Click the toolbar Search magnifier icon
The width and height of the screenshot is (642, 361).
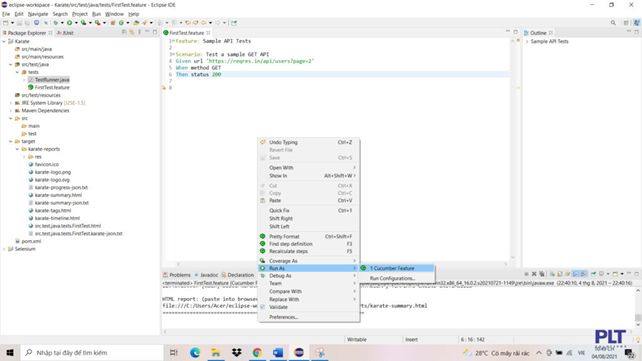click(613, 23)
